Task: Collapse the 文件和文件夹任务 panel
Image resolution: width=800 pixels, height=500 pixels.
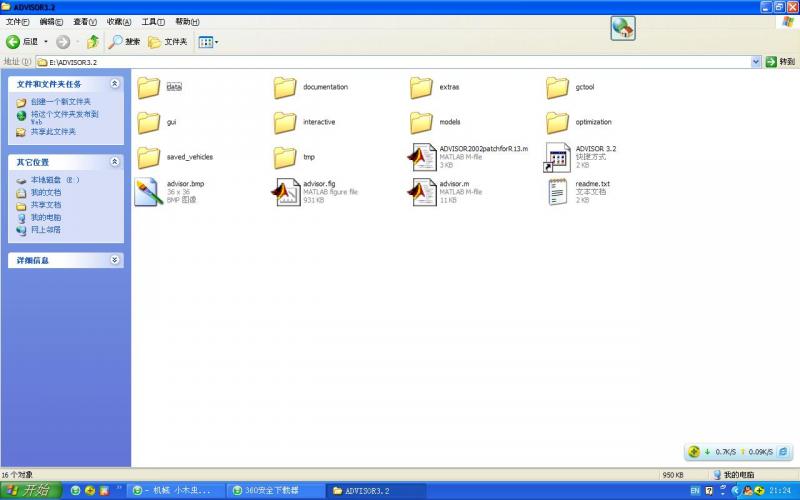Action: [x=115, y=84]
